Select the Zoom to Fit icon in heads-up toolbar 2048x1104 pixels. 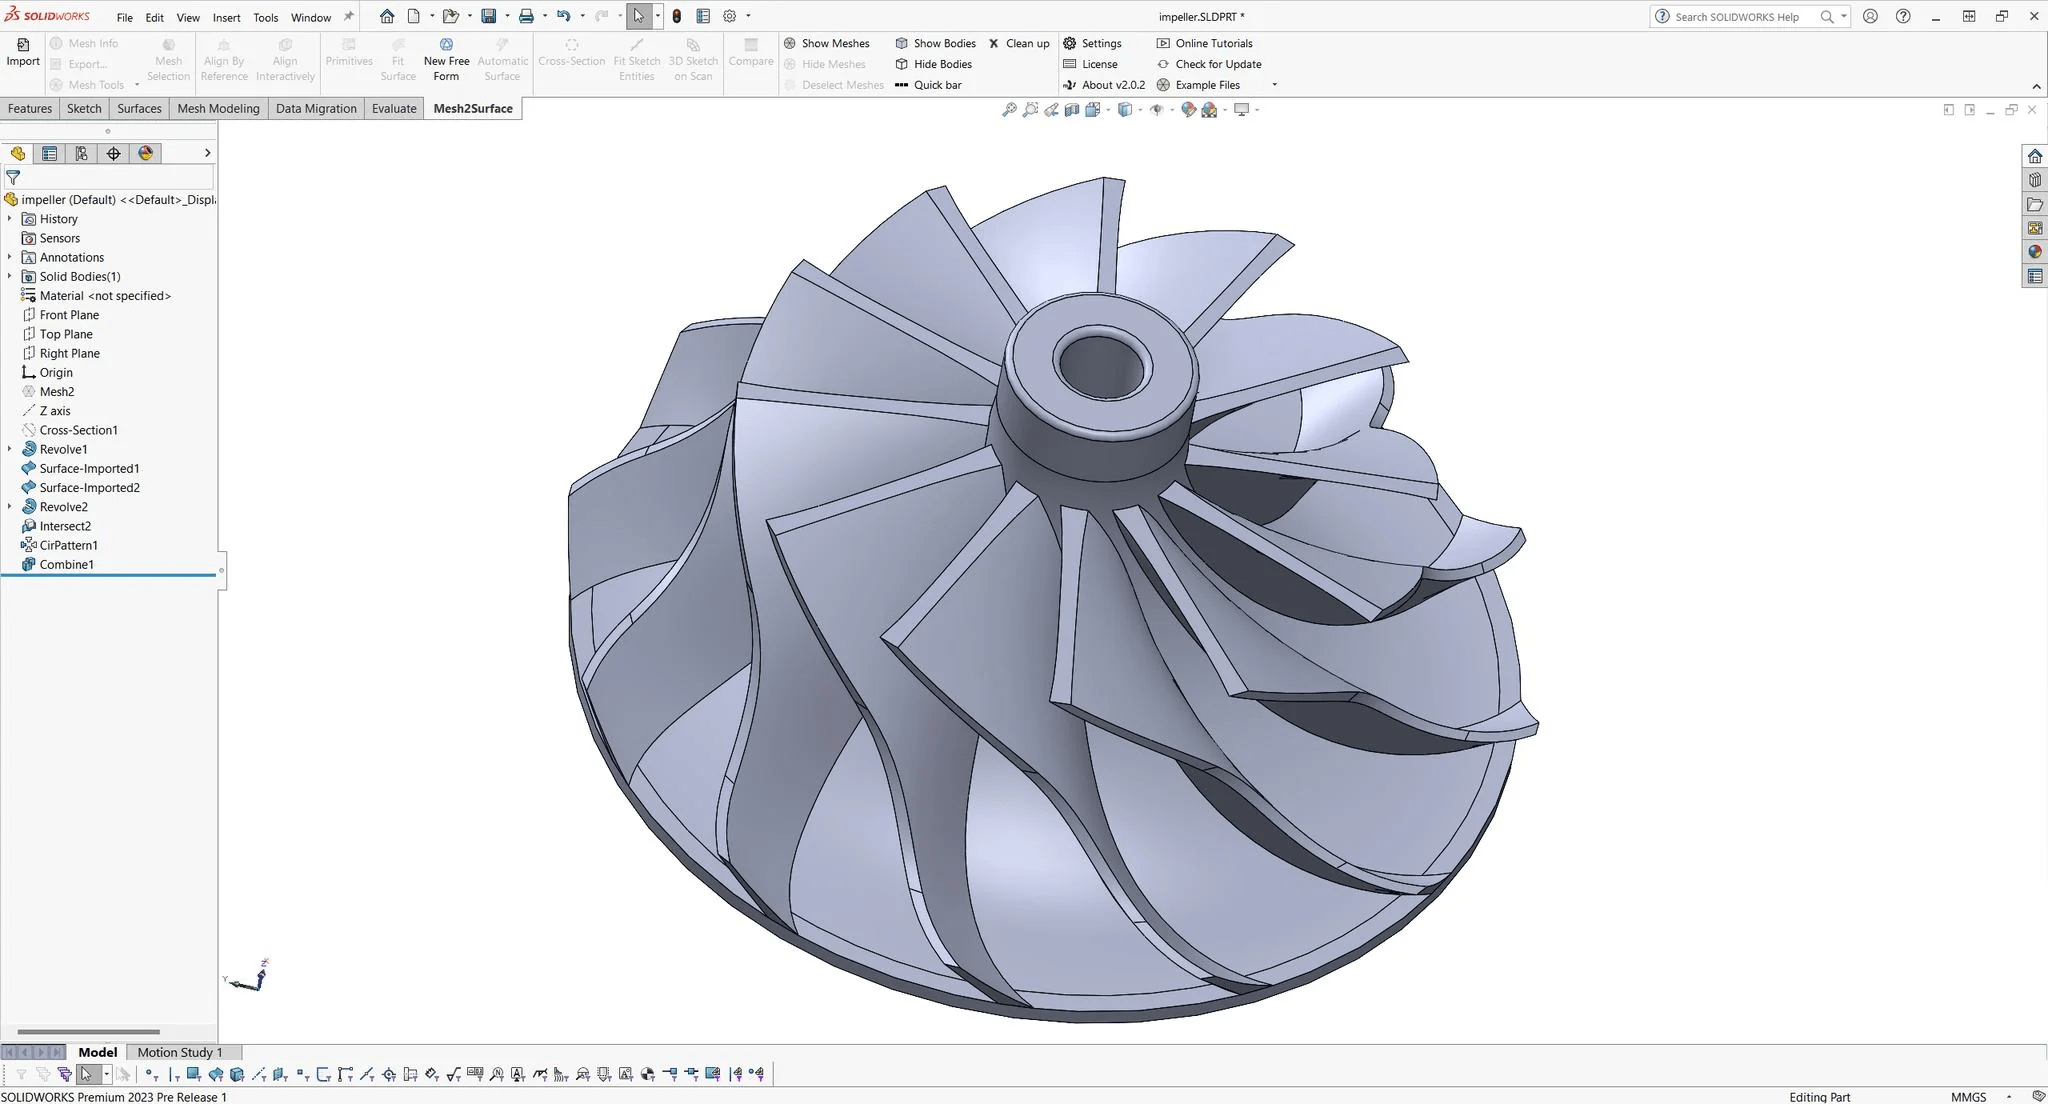[1010, 110]
